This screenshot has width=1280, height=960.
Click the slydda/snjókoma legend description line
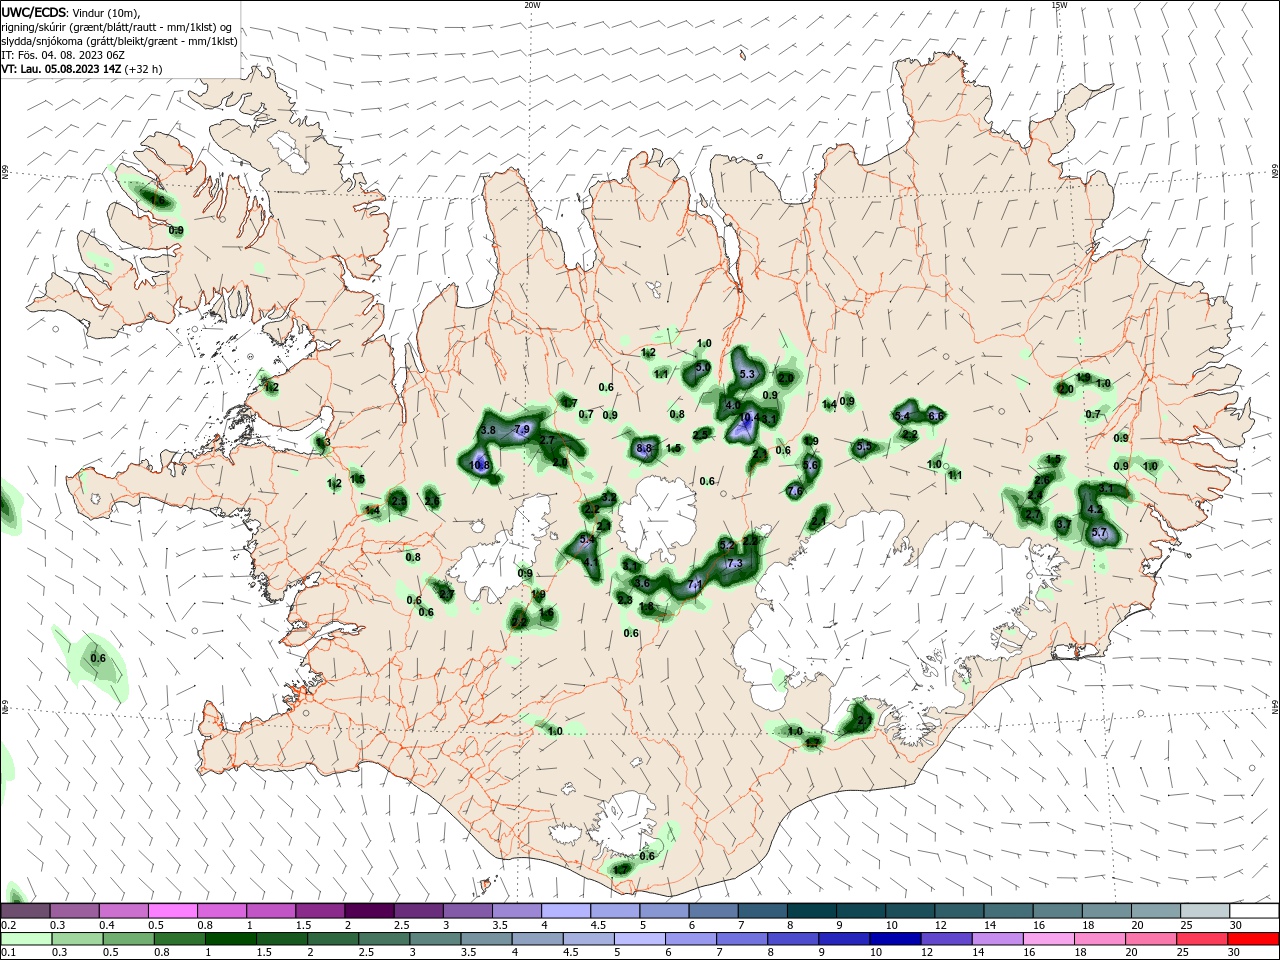(119, 41)
